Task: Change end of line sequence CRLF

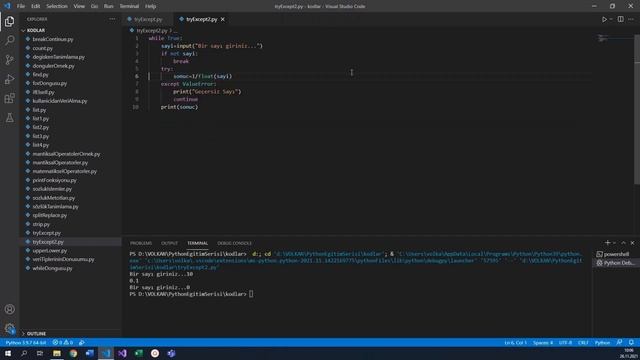Action: (583, 342)
